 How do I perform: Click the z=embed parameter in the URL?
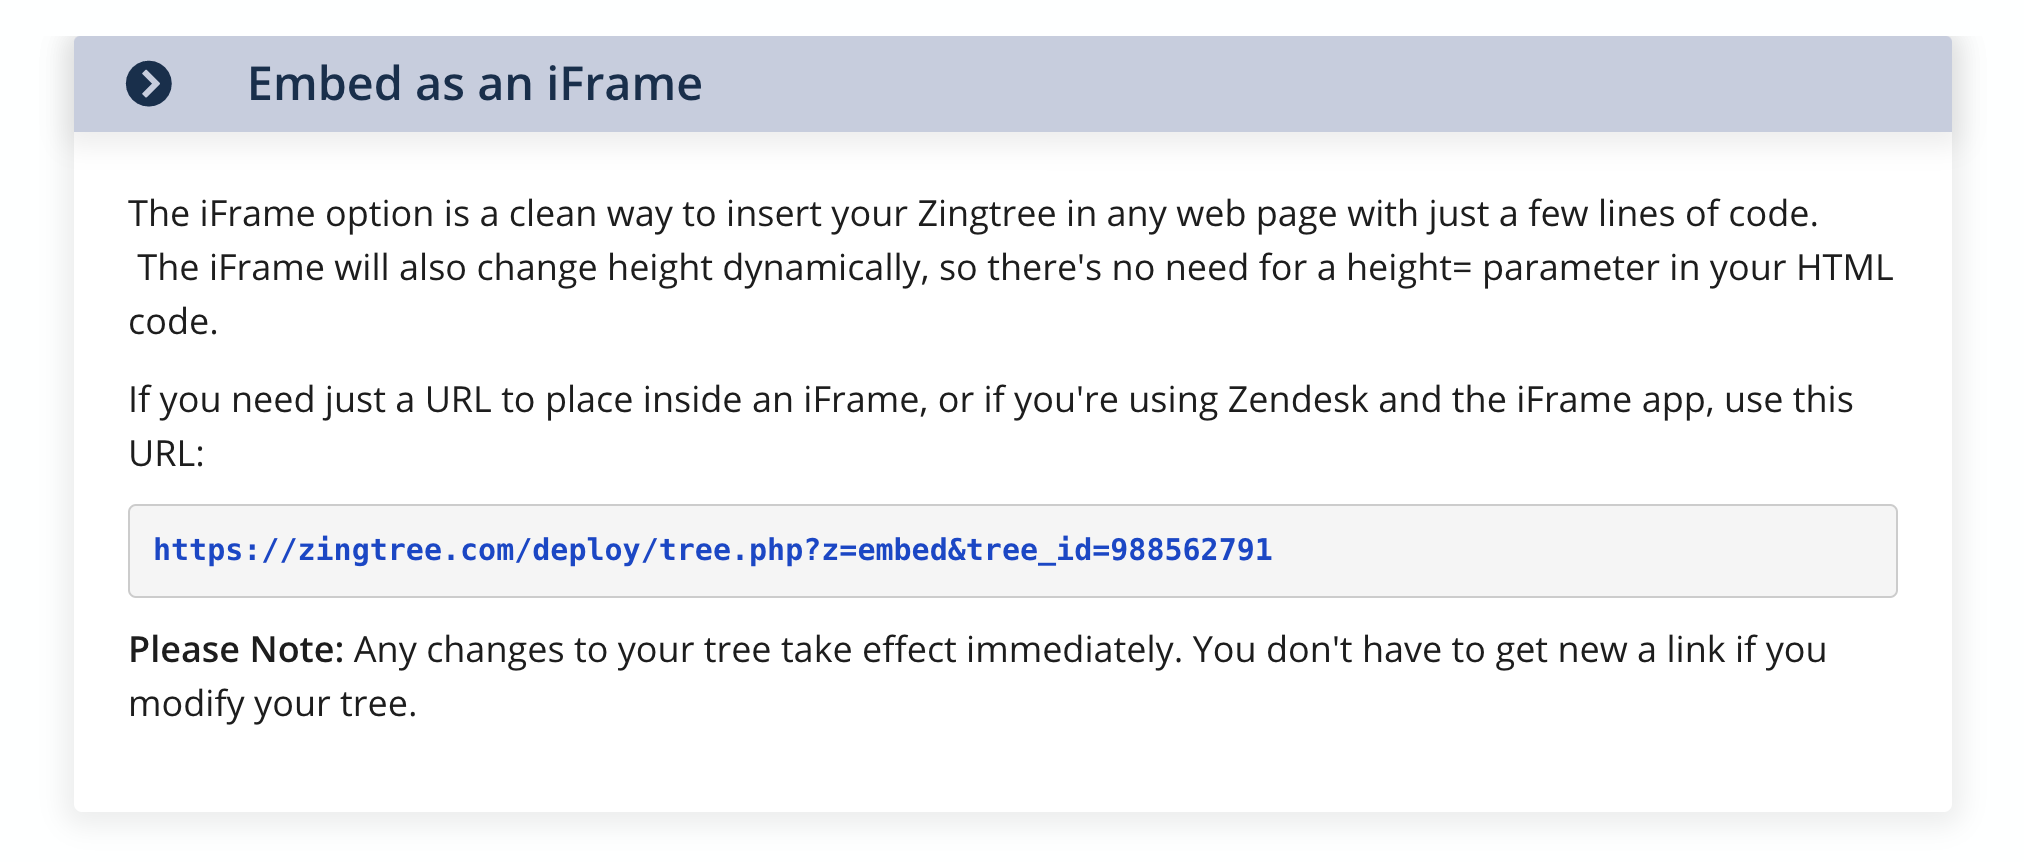[x=885, y=548]
